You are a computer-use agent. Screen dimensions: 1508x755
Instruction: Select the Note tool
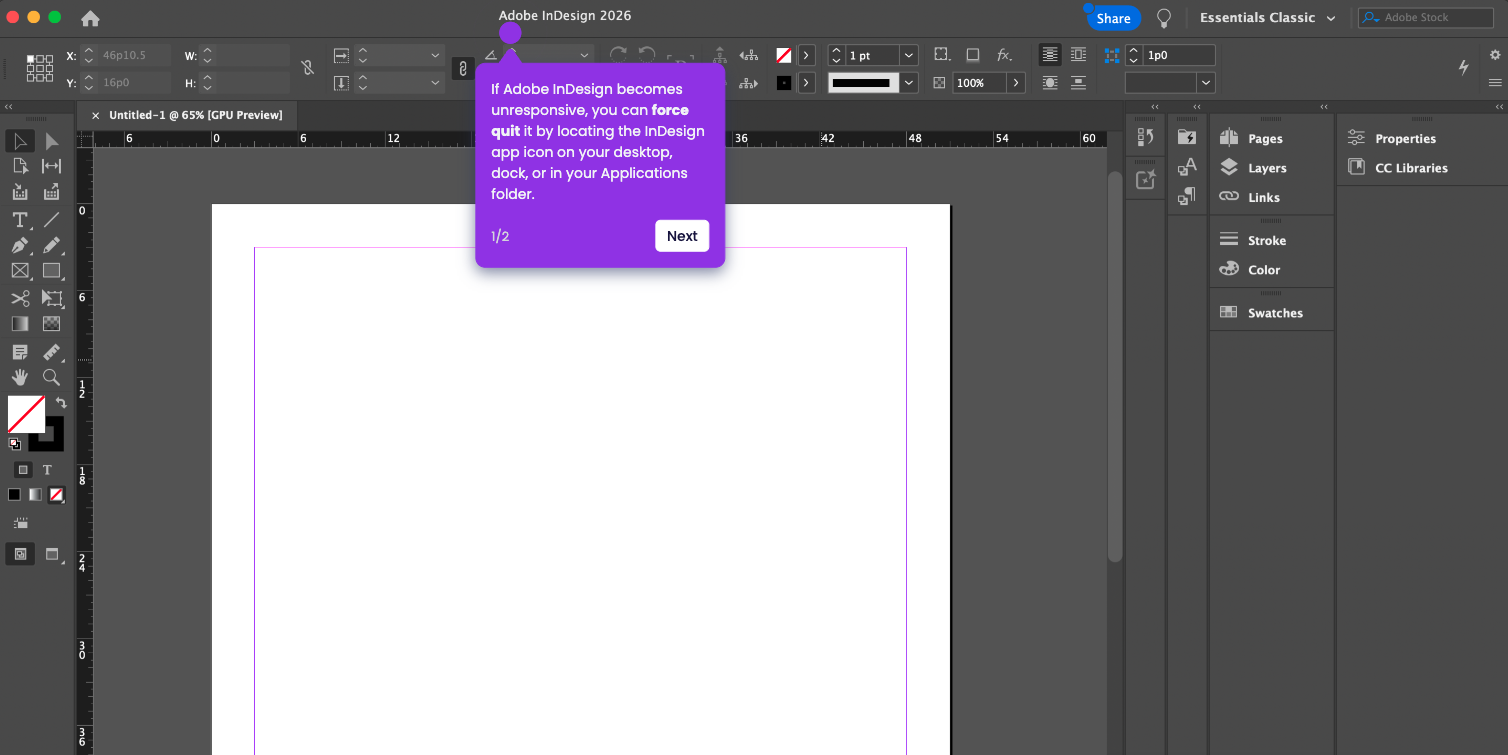(x=20, y=352)
